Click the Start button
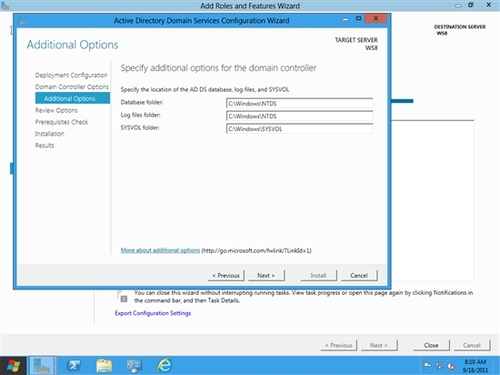 click(13, 366)
